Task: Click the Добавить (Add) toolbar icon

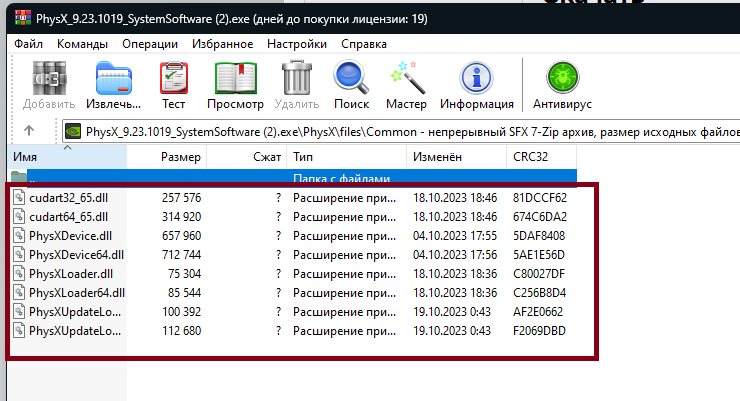Action: pyautogui.click(x=49, y=78)
